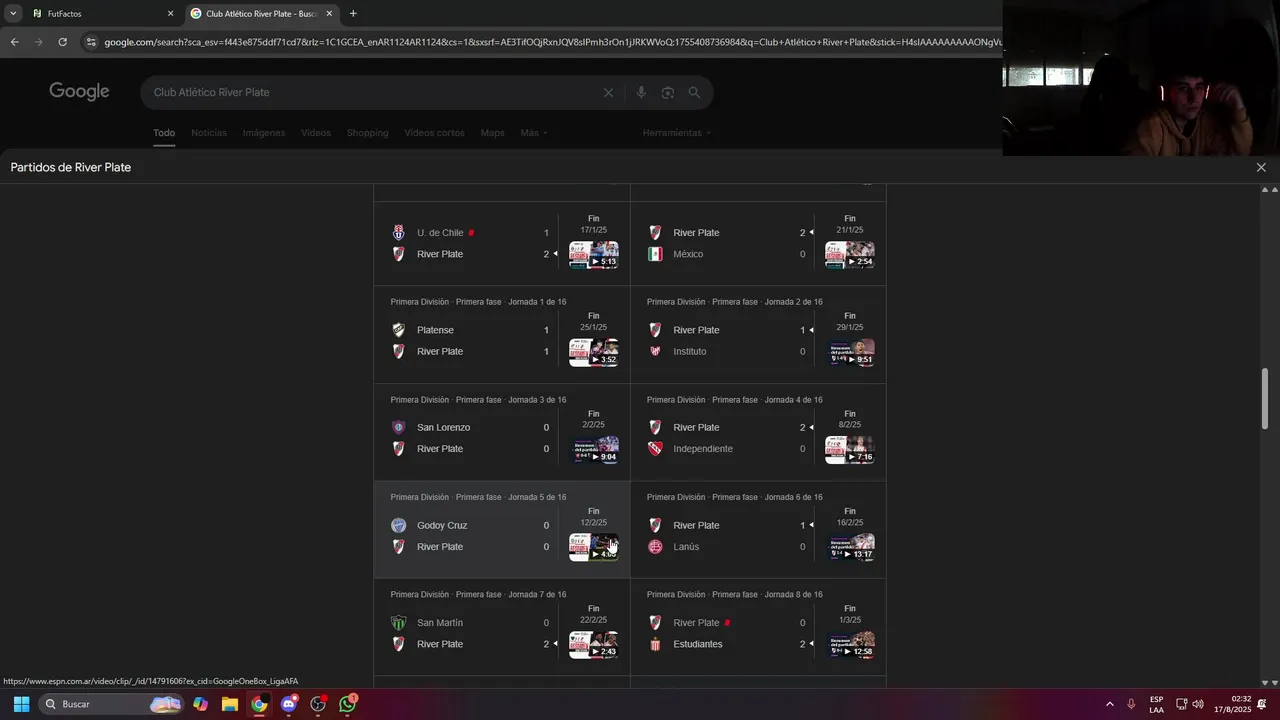Show hidden system tray icons
The image size is (1280, 720).
pos(1109,704)
